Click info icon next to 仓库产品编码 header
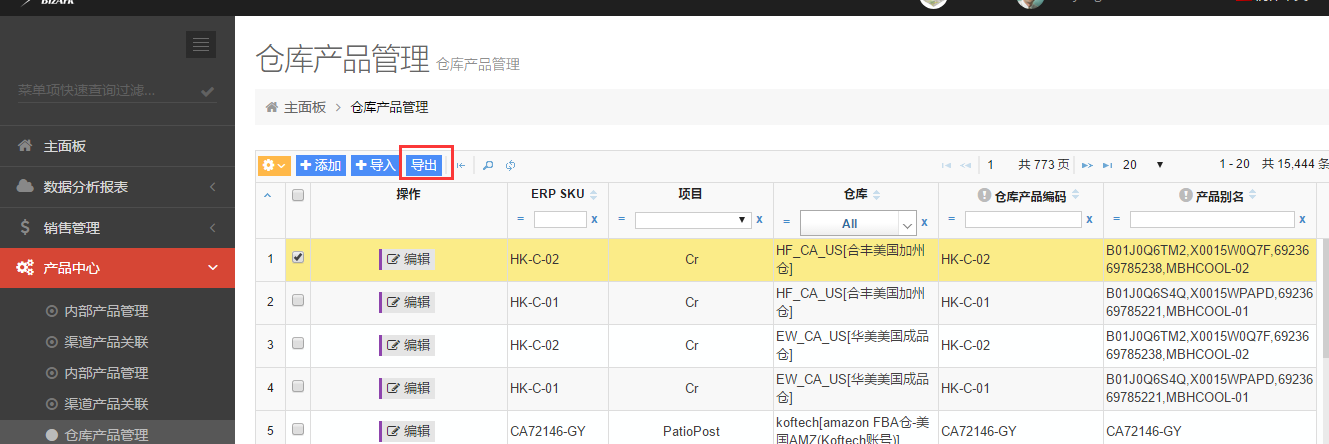 point(984,196)
